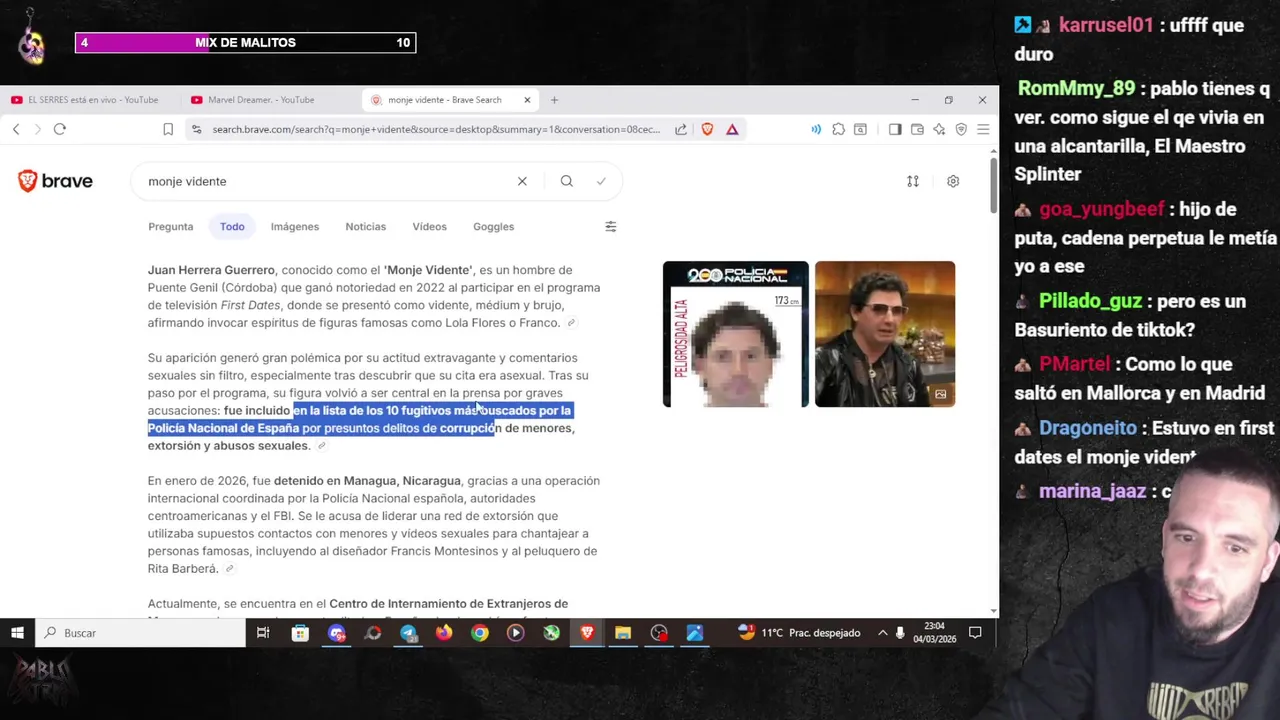1280x720 pixels.
Task: Open Discord from the taskbar
Action: point(336,633)
